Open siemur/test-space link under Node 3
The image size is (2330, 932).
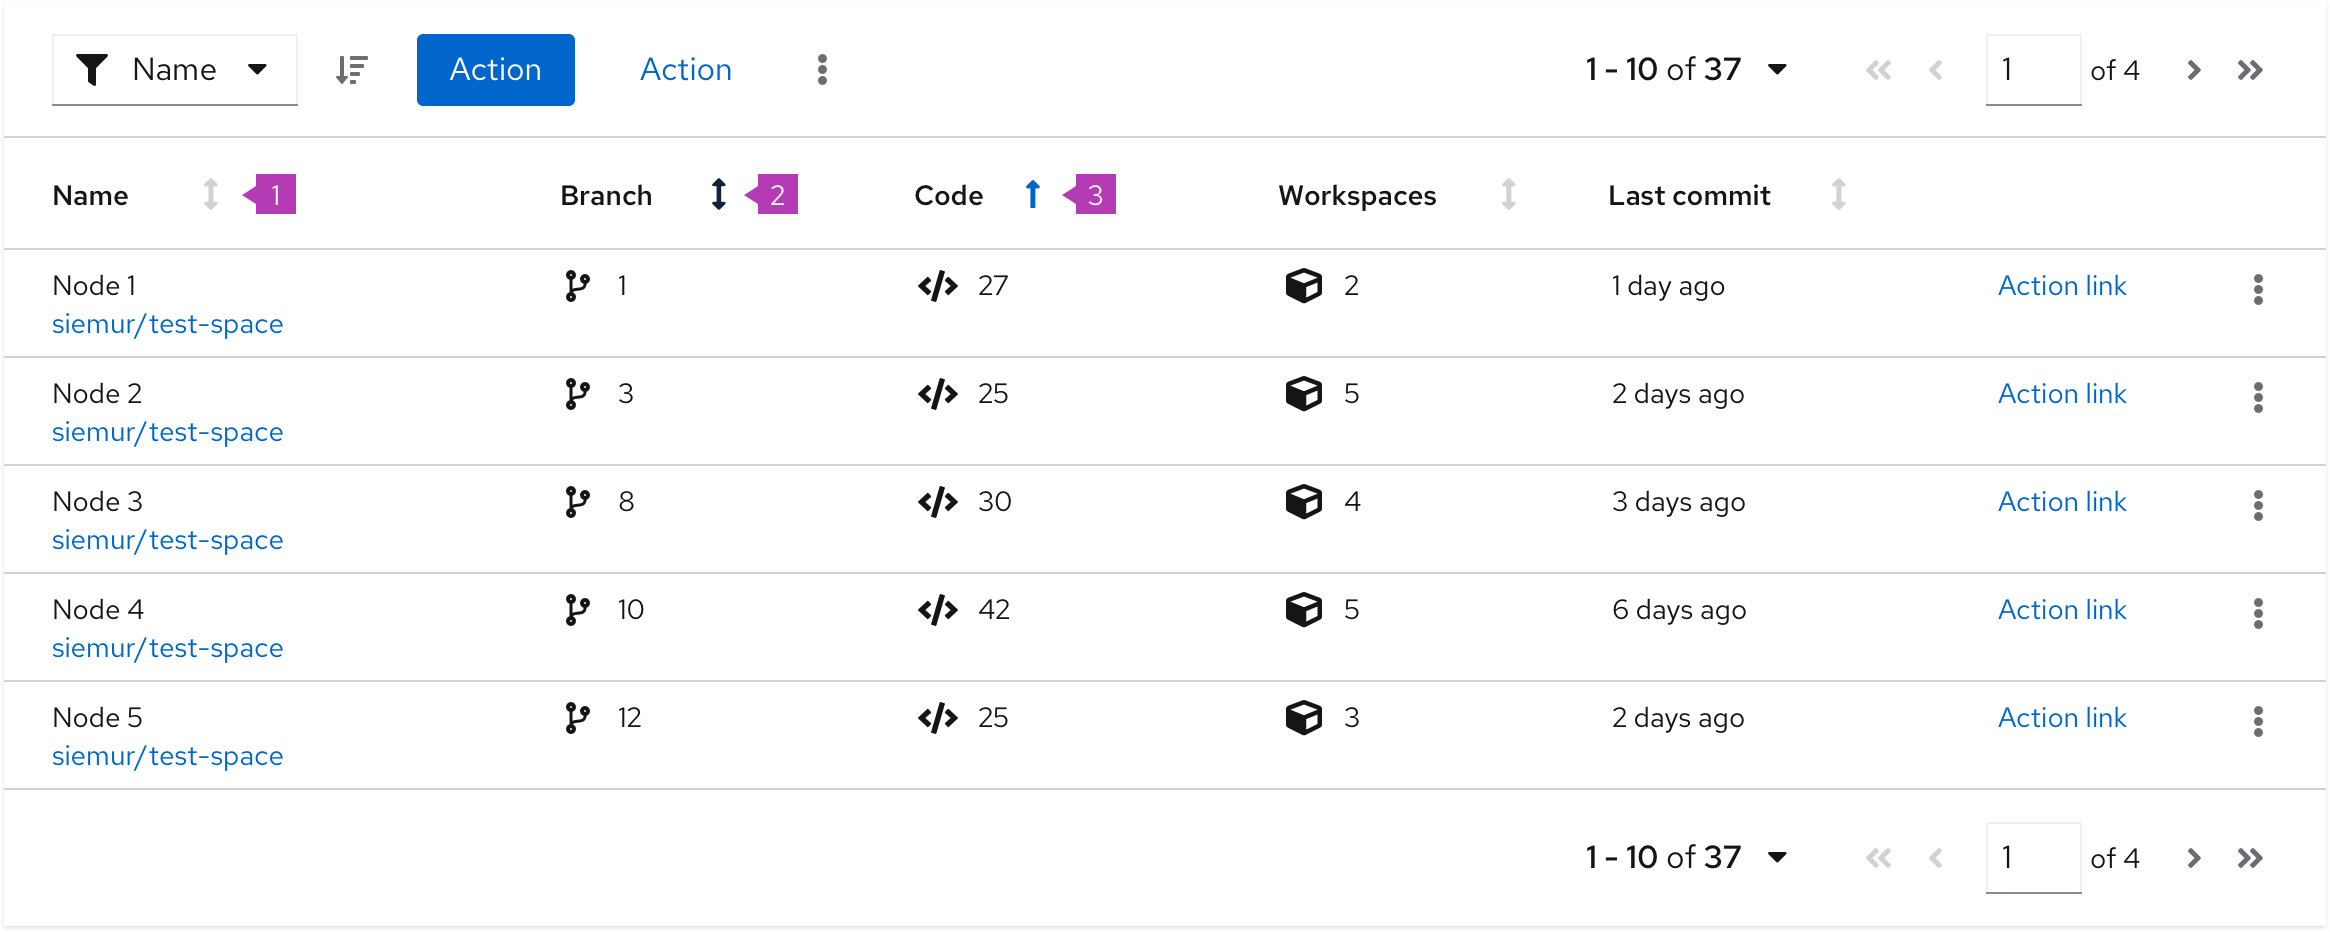pos(168,540)
